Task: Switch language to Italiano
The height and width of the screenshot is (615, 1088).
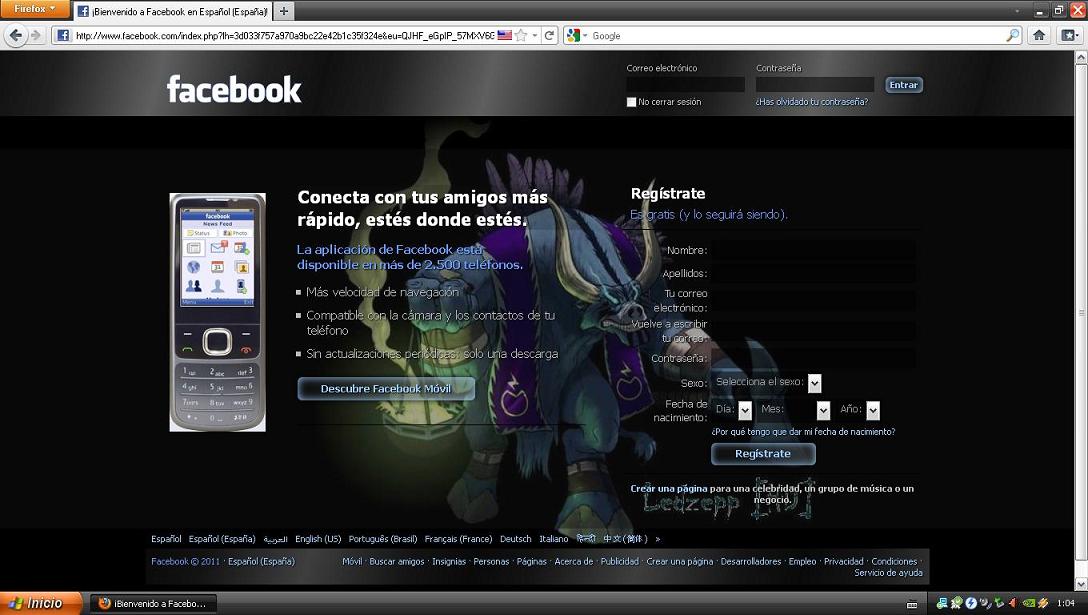Action: (554, 539)
